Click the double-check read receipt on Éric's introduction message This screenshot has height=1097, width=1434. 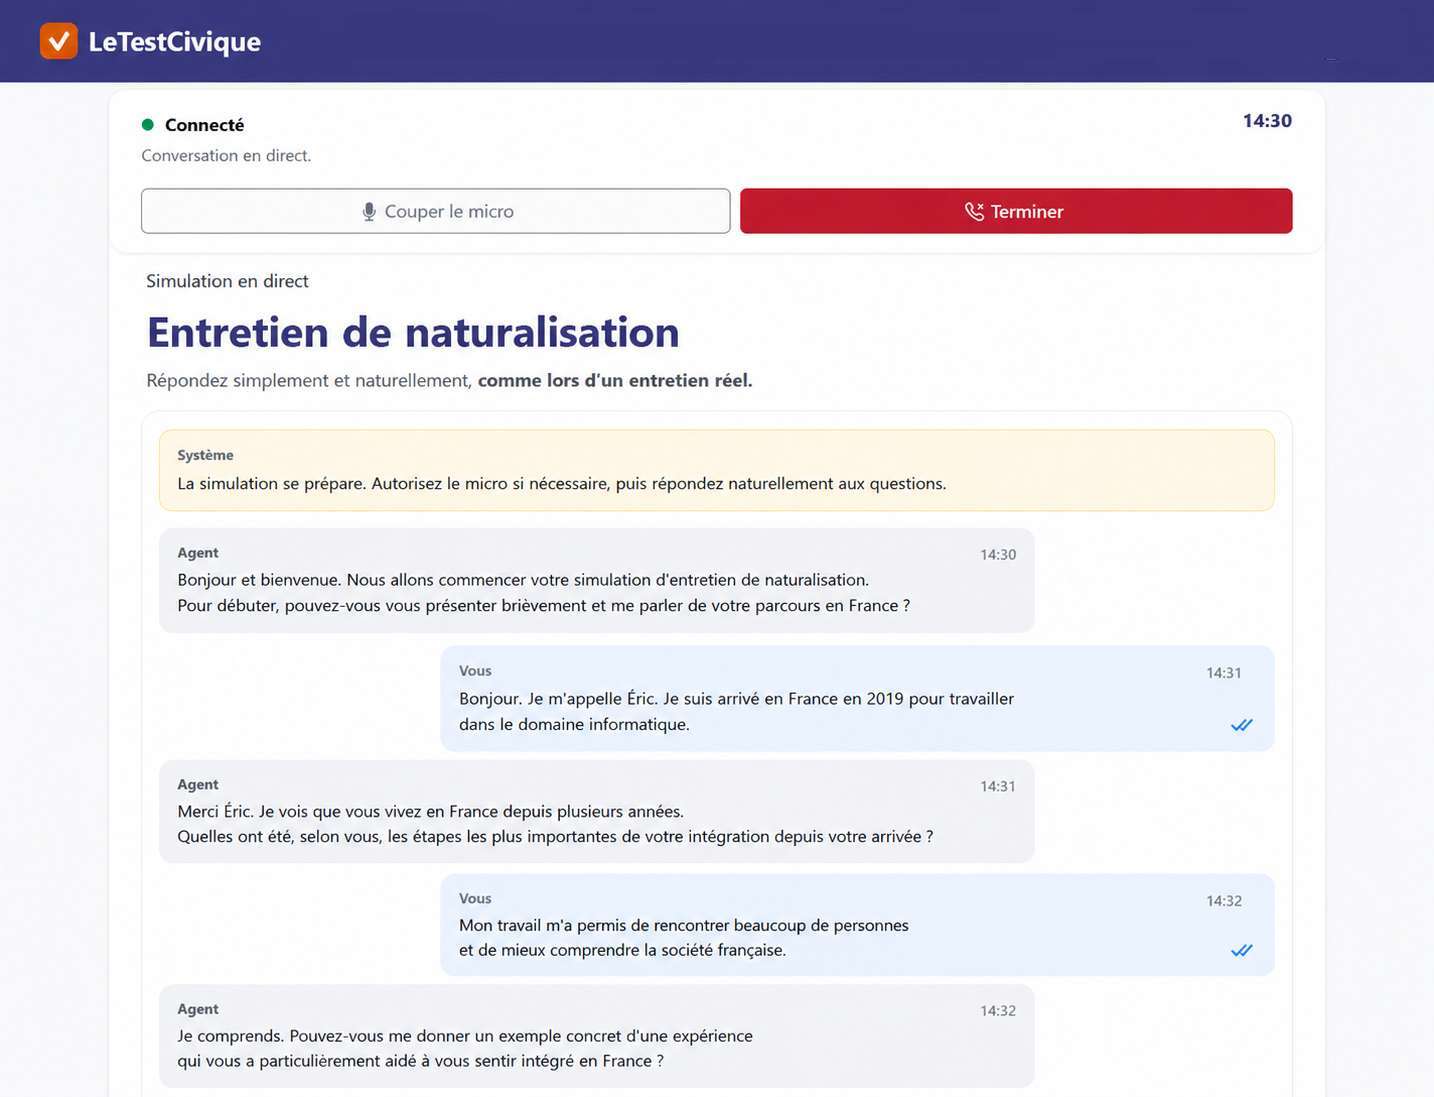pyautogui.click(x=1241, y=725)
